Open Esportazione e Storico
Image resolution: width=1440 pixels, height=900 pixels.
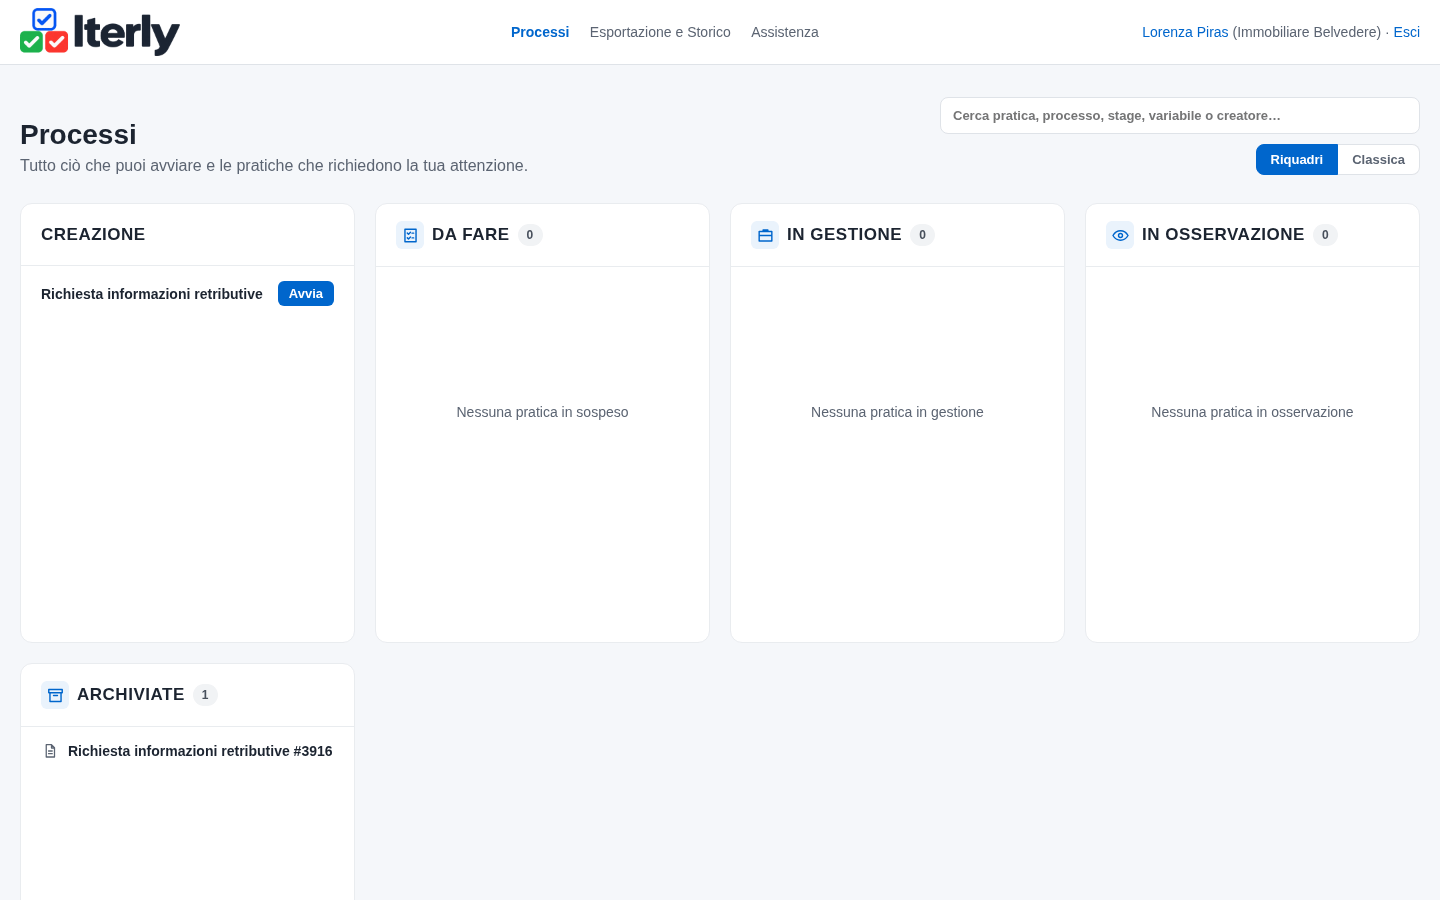pos(660,32)
